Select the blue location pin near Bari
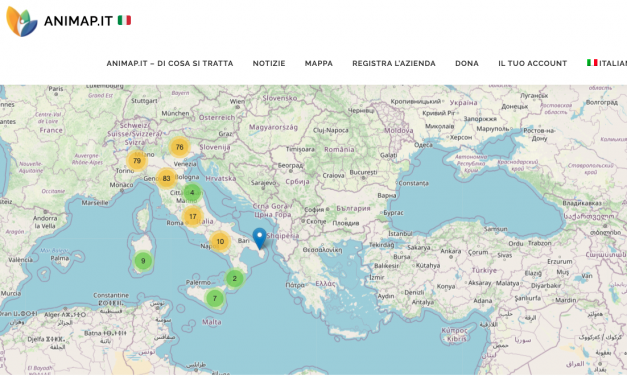This screenshot has width=627, height=376. click(x=260, y=239)
